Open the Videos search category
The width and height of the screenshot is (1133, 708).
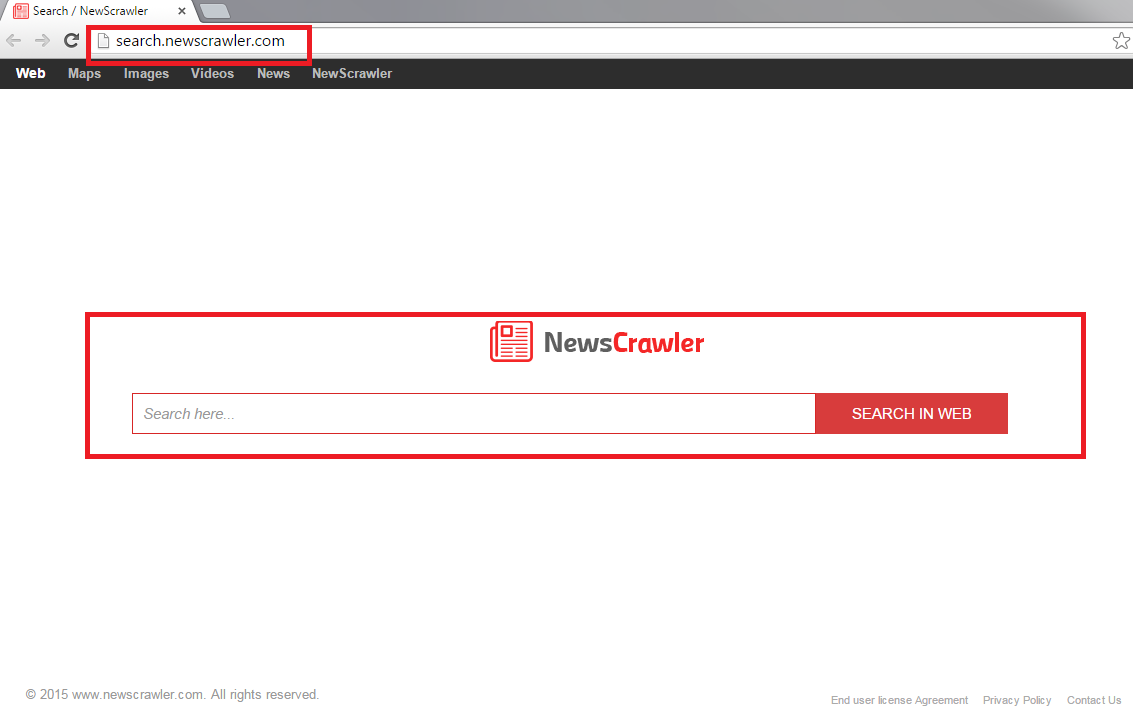pyautogui.click(x=212, y=74)
